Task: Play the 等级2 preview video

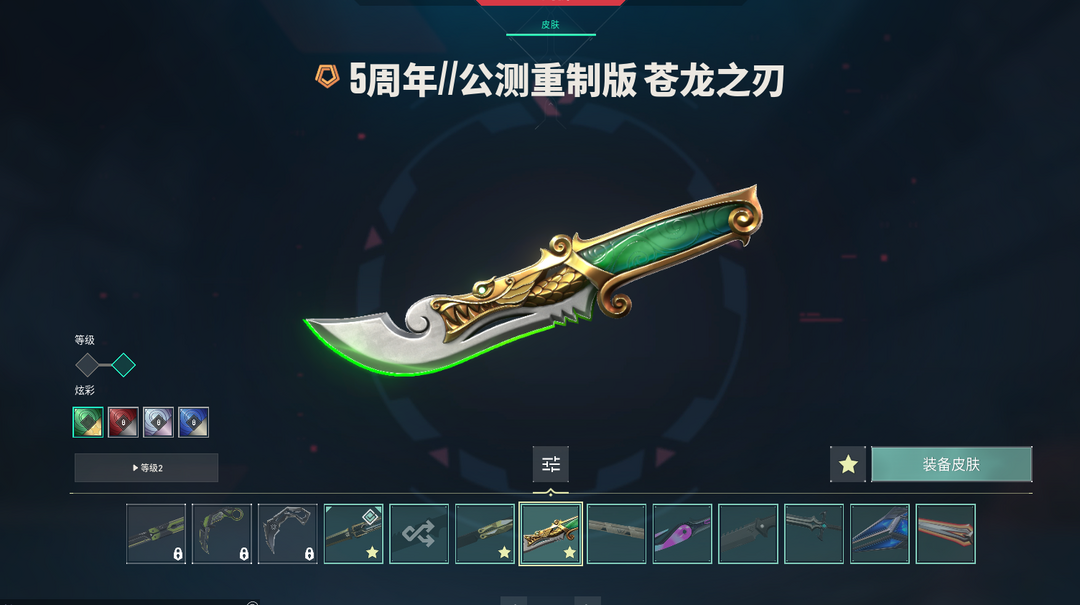Action: 147,468
